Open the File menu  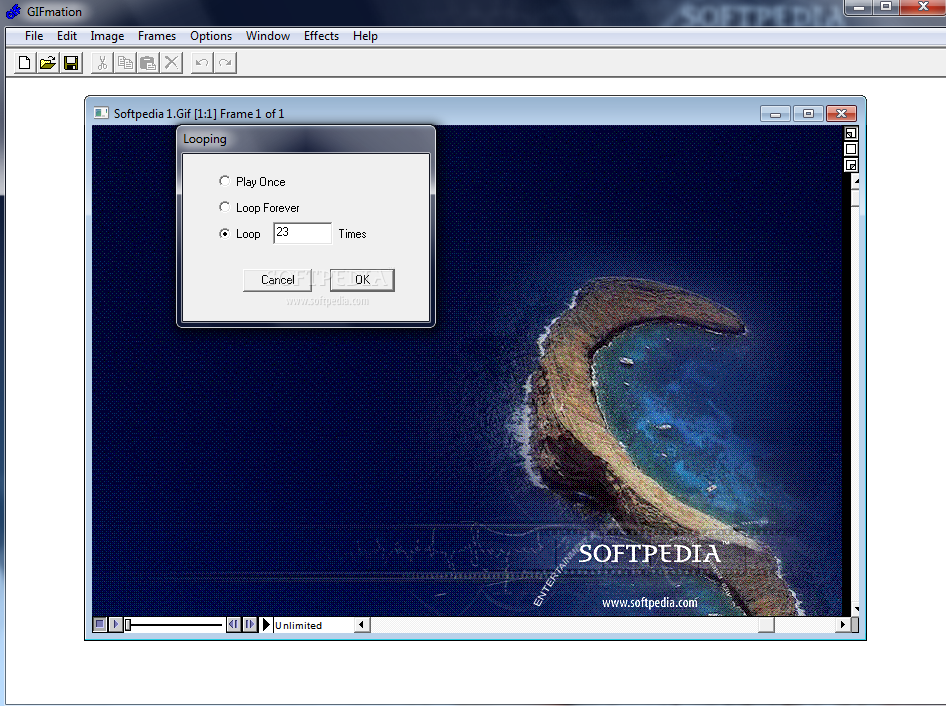pyautogui.click(x=34, y=36)
